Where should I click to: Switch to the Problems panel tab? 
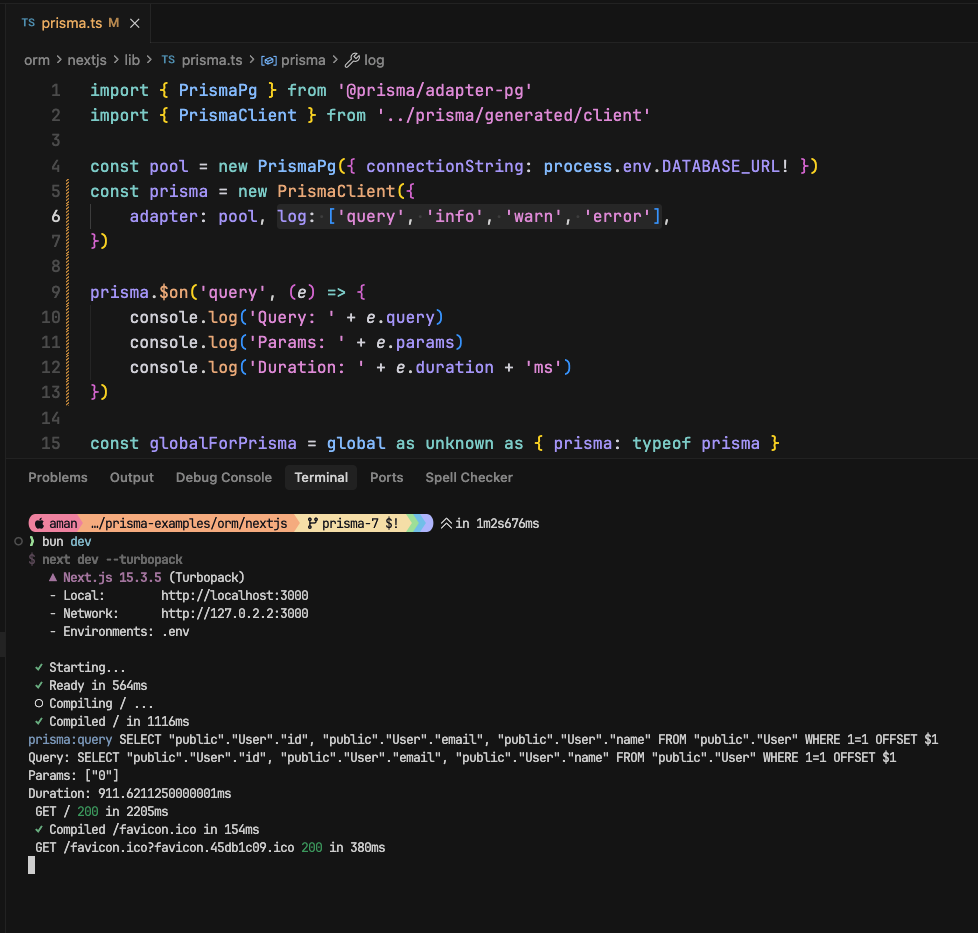(58, 478)
